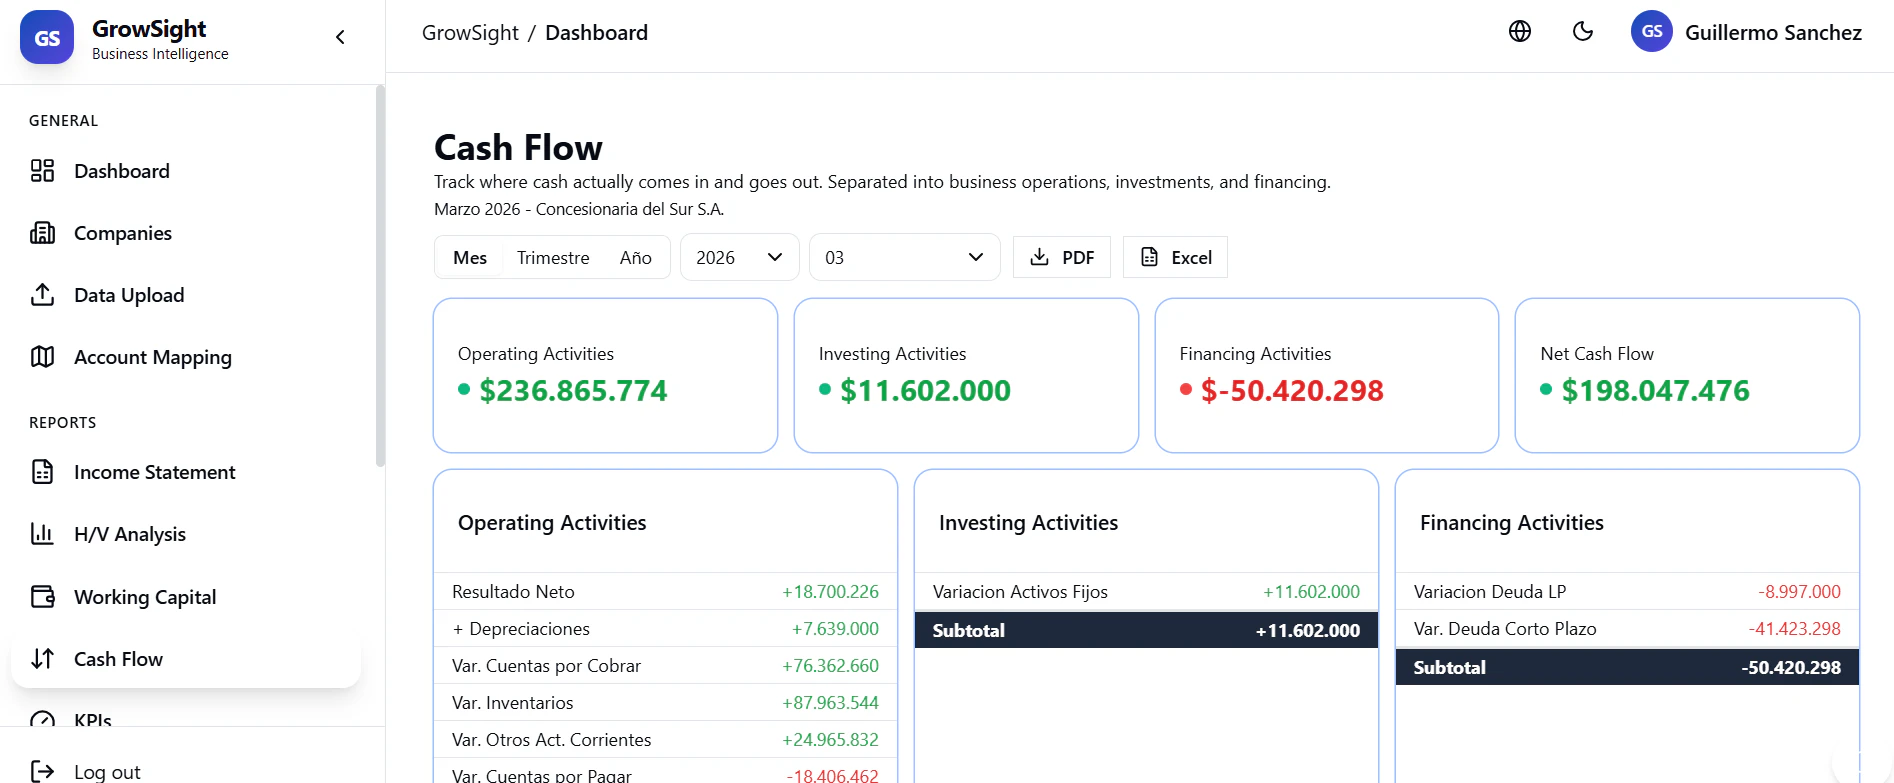
Task: Select the Var. Deuda Corto Plazo row
Action: tap(1627, 628)
